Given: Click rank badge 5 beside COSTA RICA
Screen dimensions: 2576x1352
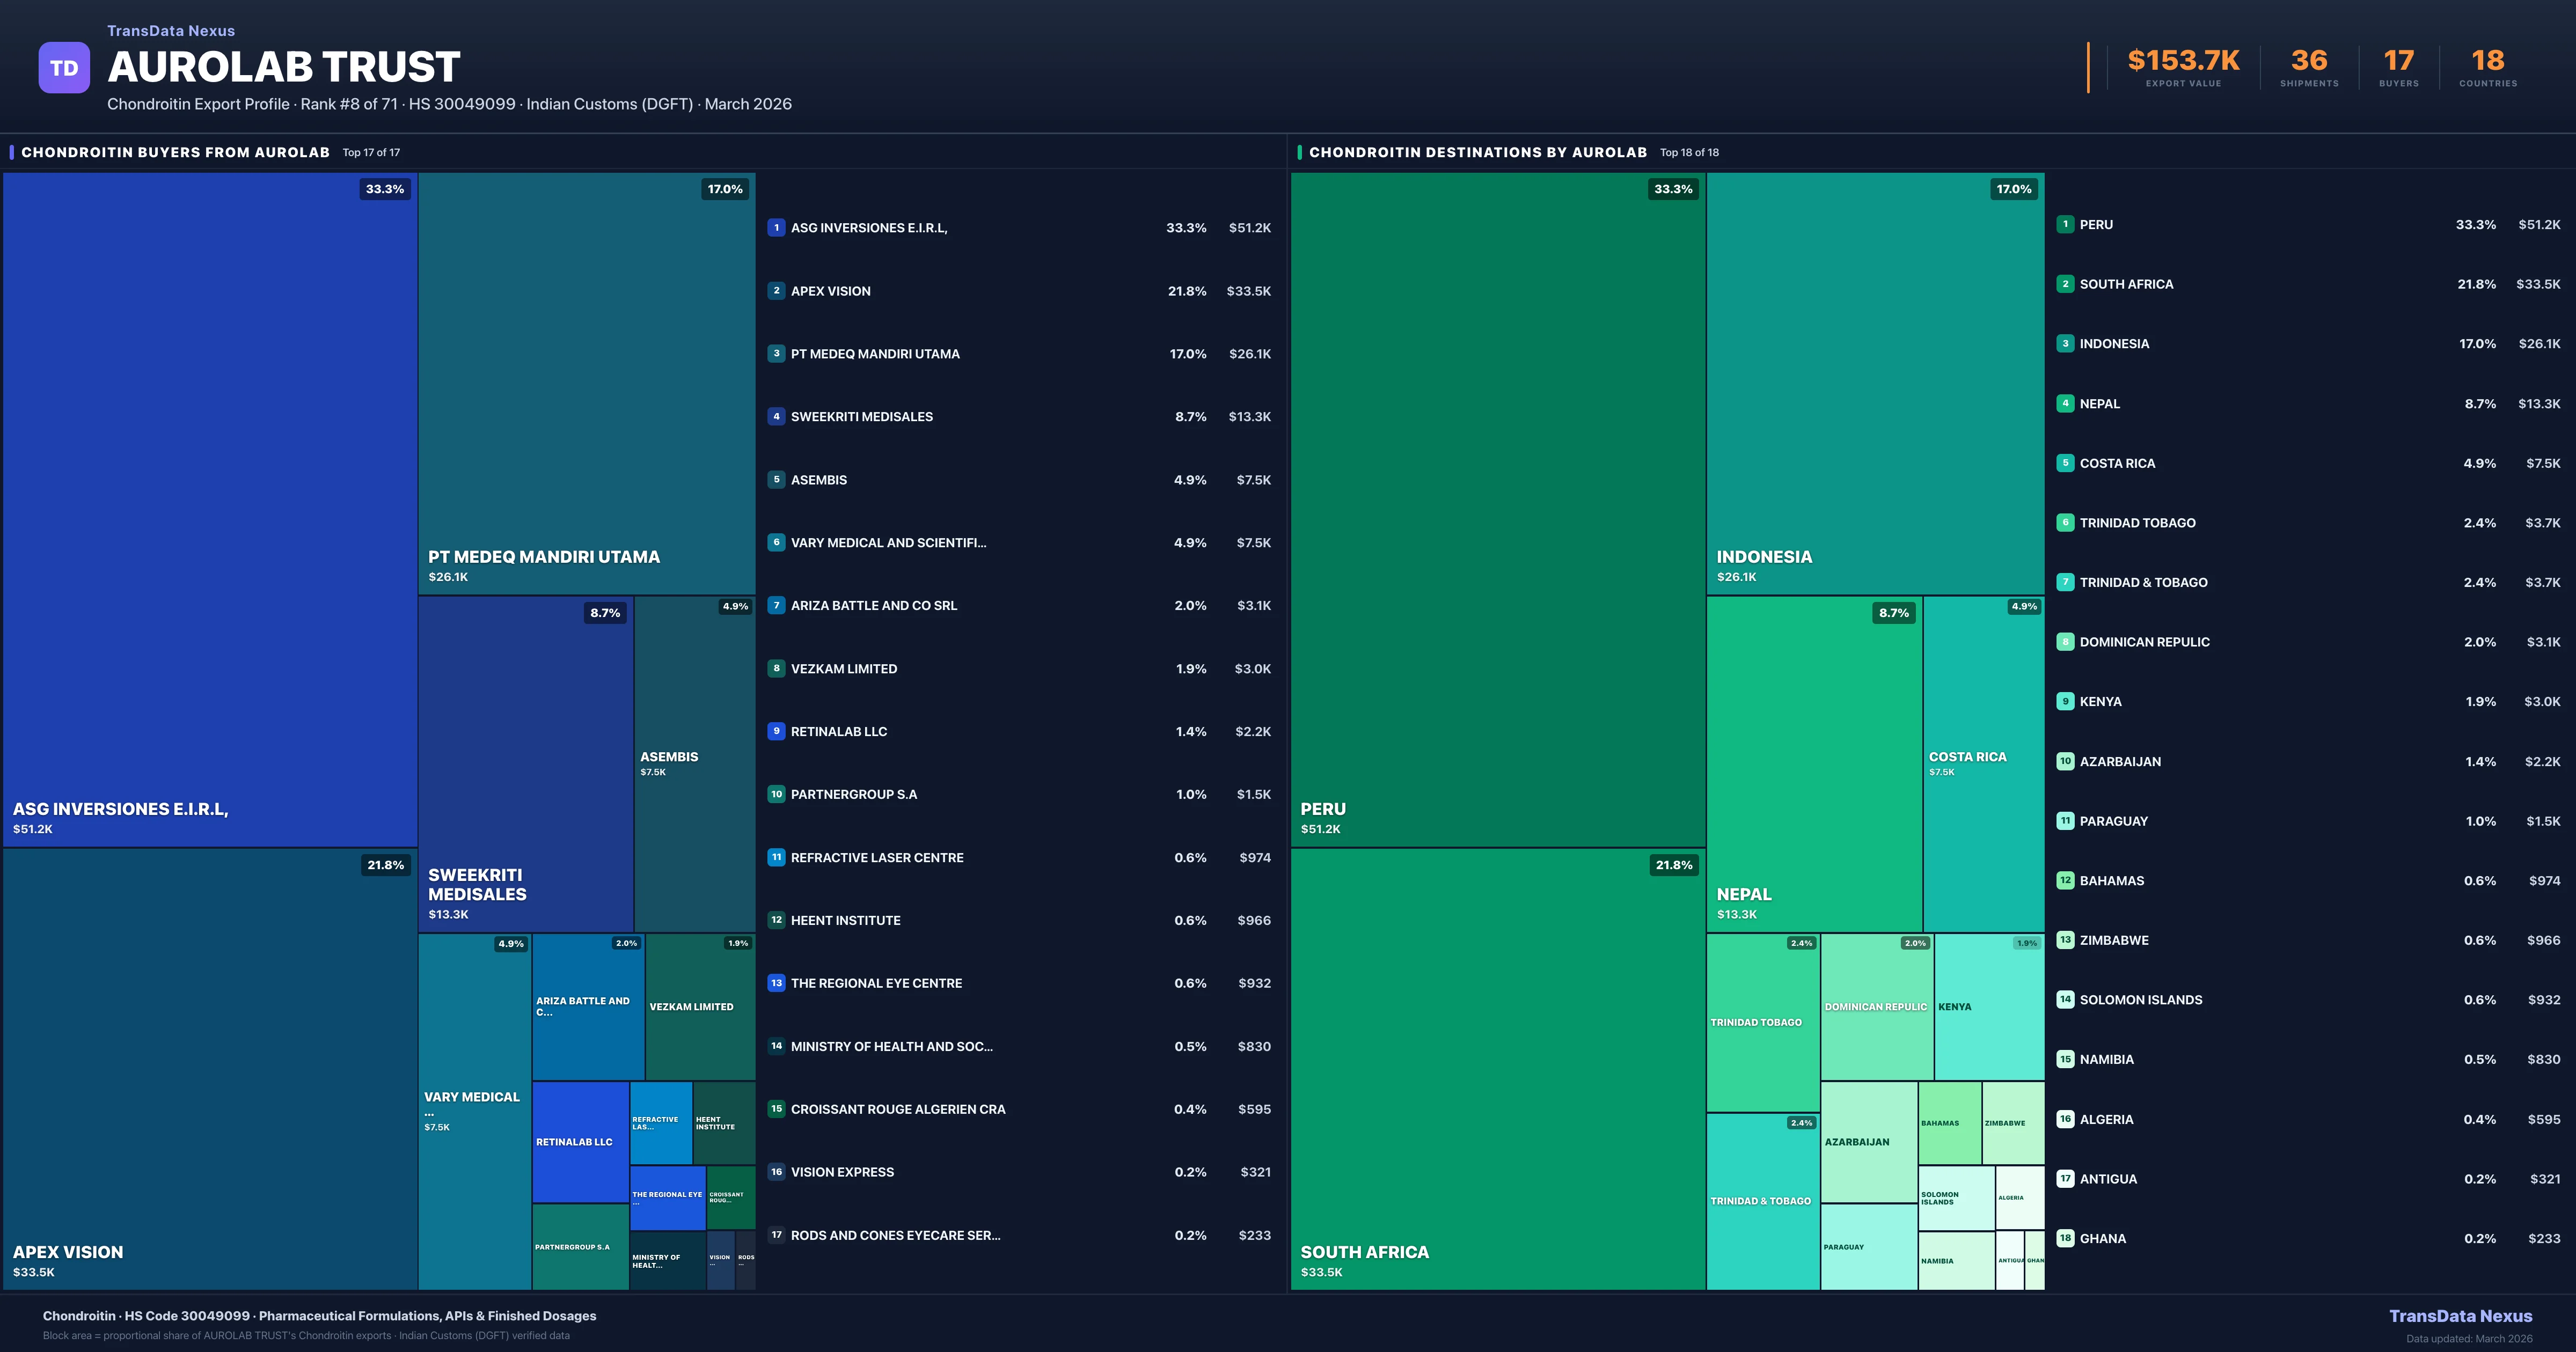Looking at the screenshot, I should tap(2065, 463).
